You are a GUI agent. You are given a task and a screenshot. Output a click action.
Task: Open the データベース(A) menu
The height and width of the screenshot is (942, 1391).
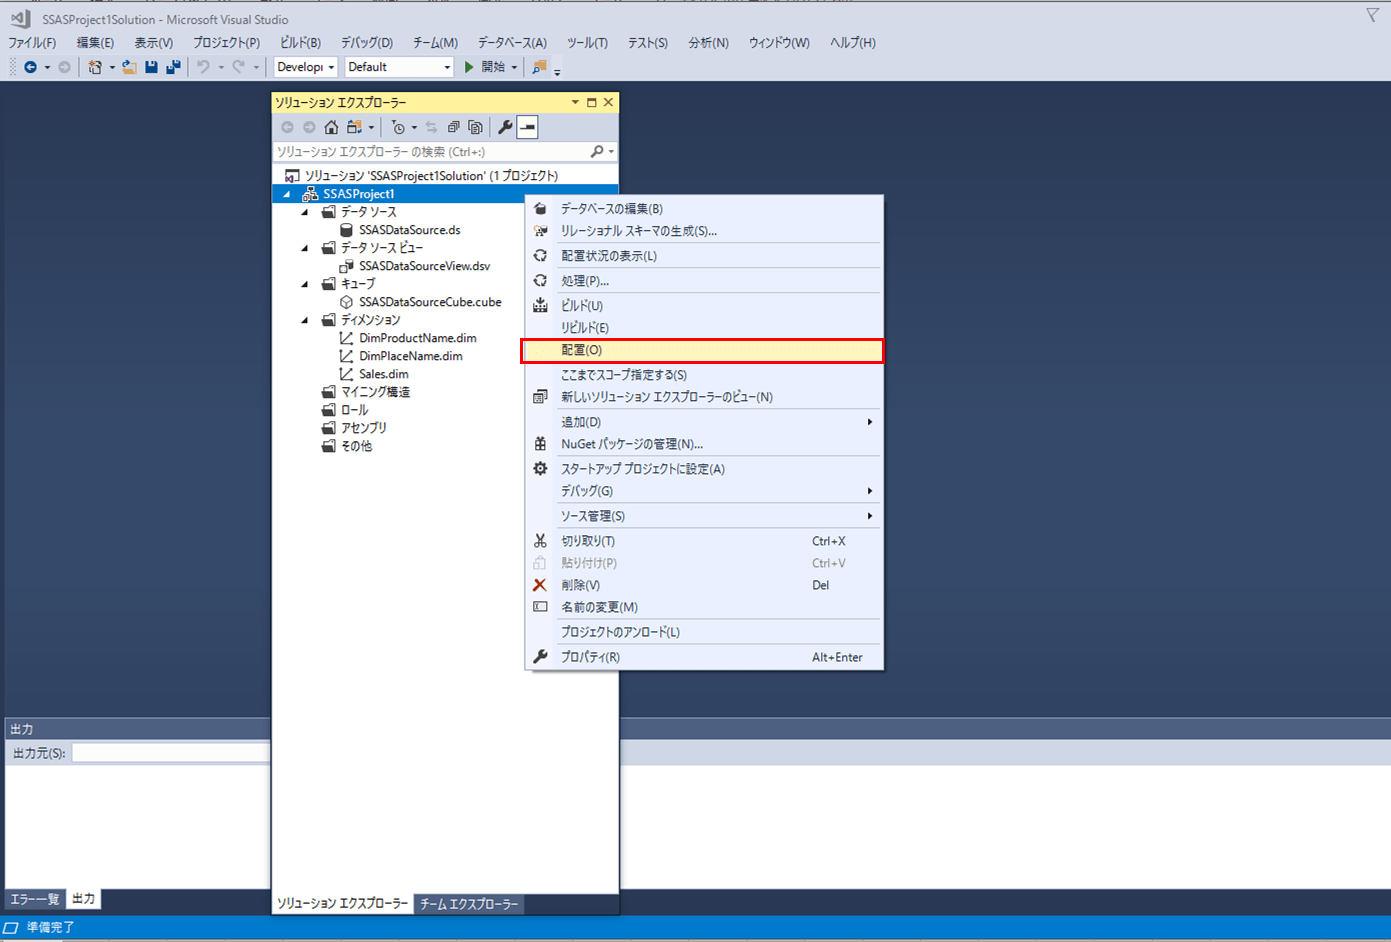(512, 43)
